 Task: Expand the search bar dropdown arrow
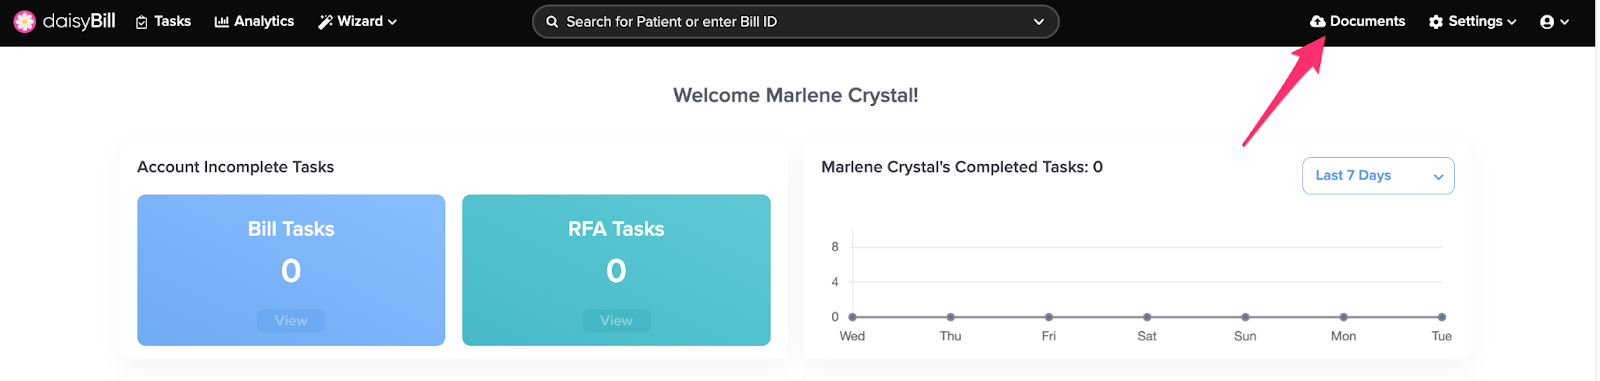[1039, 22]
